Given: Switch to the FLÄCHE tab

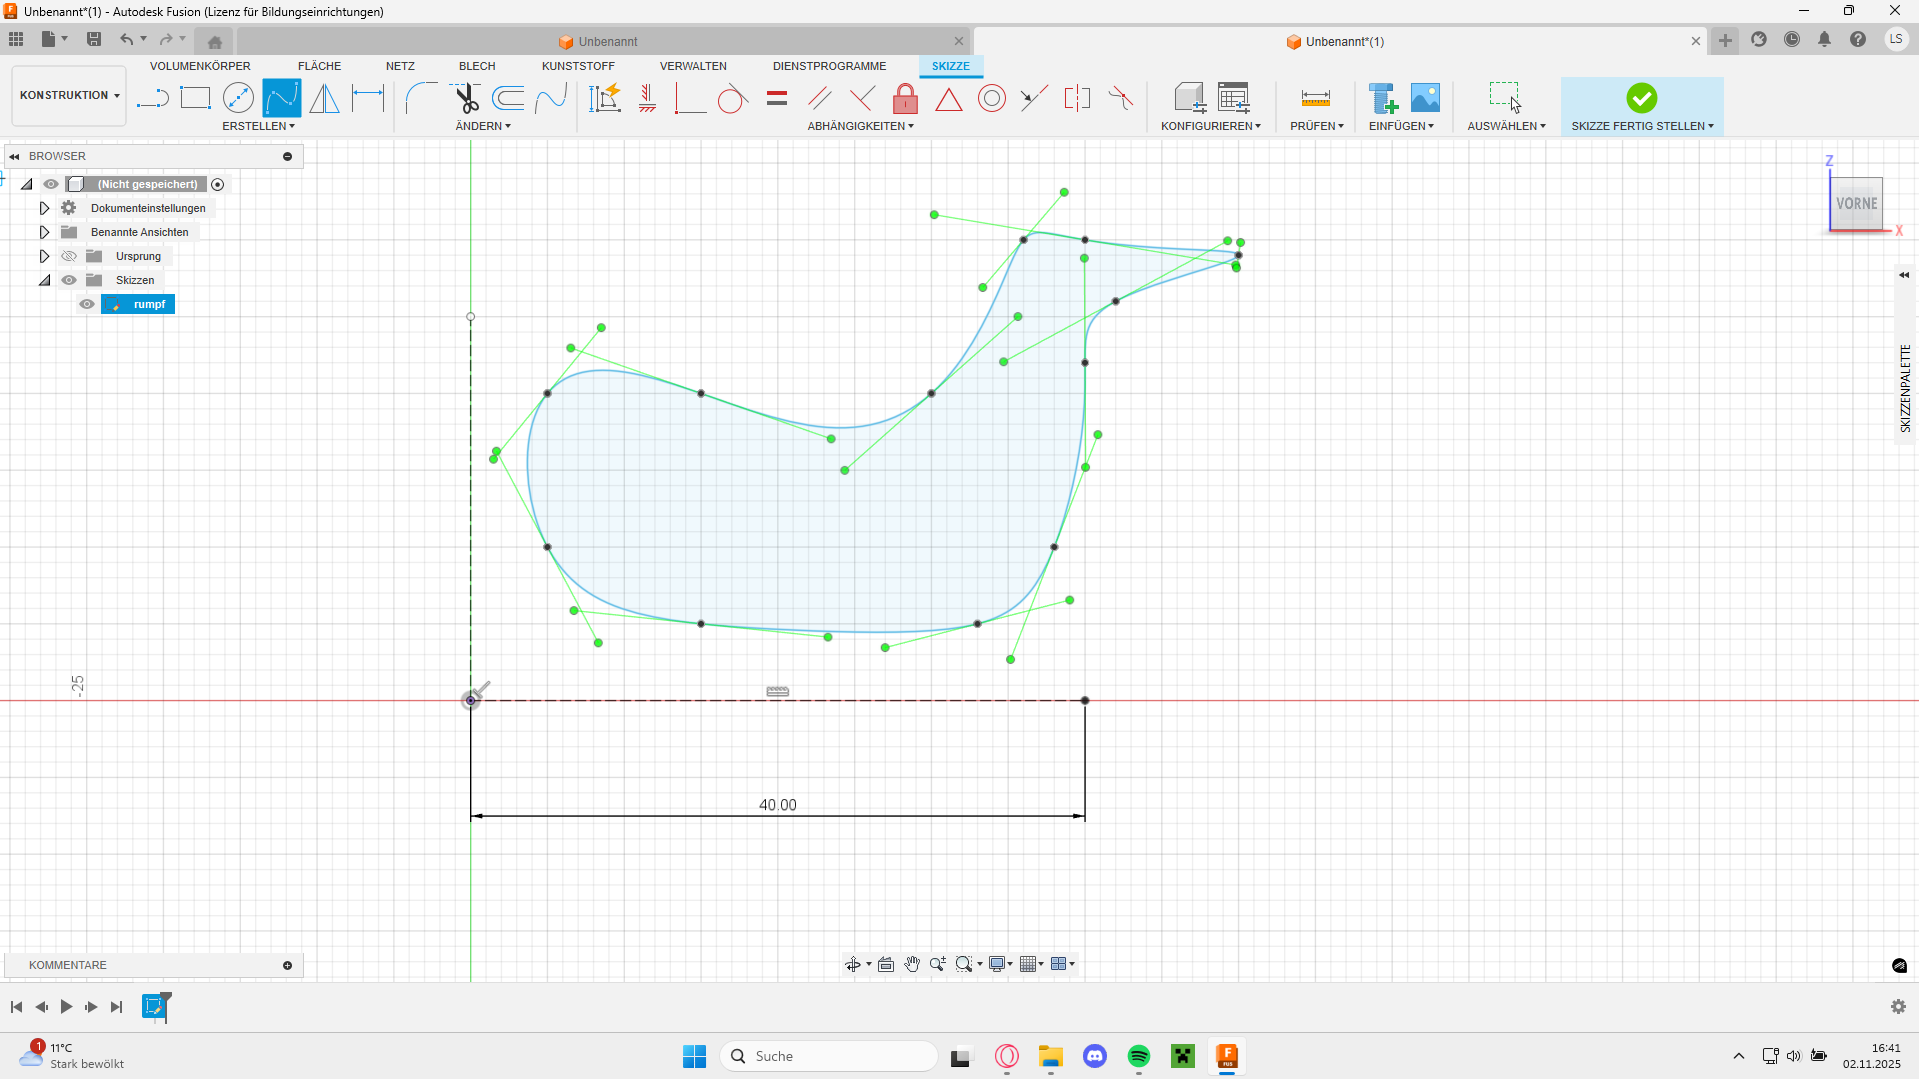Looking at the screenshot, I should (319, 66).
